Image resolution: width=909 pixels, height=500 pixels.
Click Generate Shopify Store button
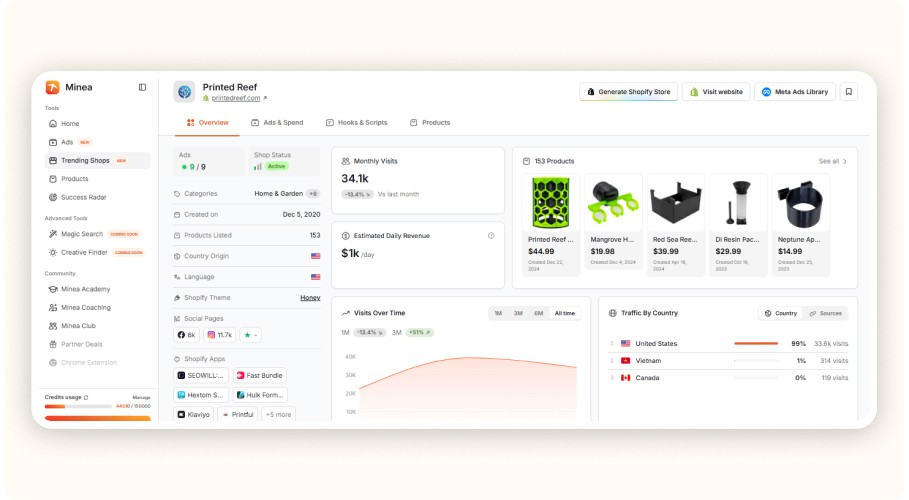coord(628,92)
